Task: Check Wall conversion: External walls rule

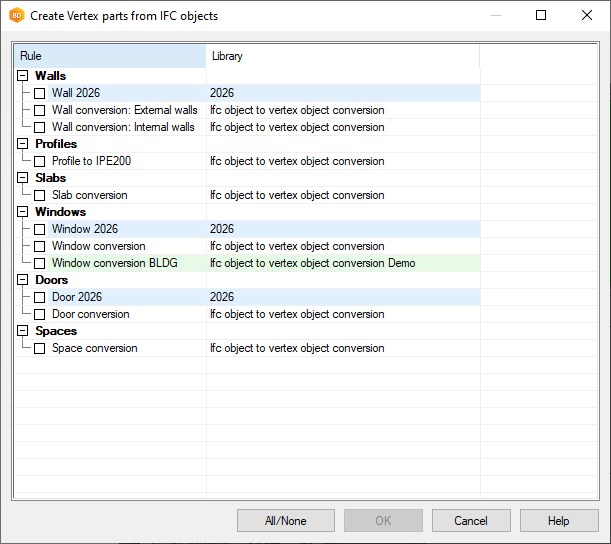Action: pos(40,110)
